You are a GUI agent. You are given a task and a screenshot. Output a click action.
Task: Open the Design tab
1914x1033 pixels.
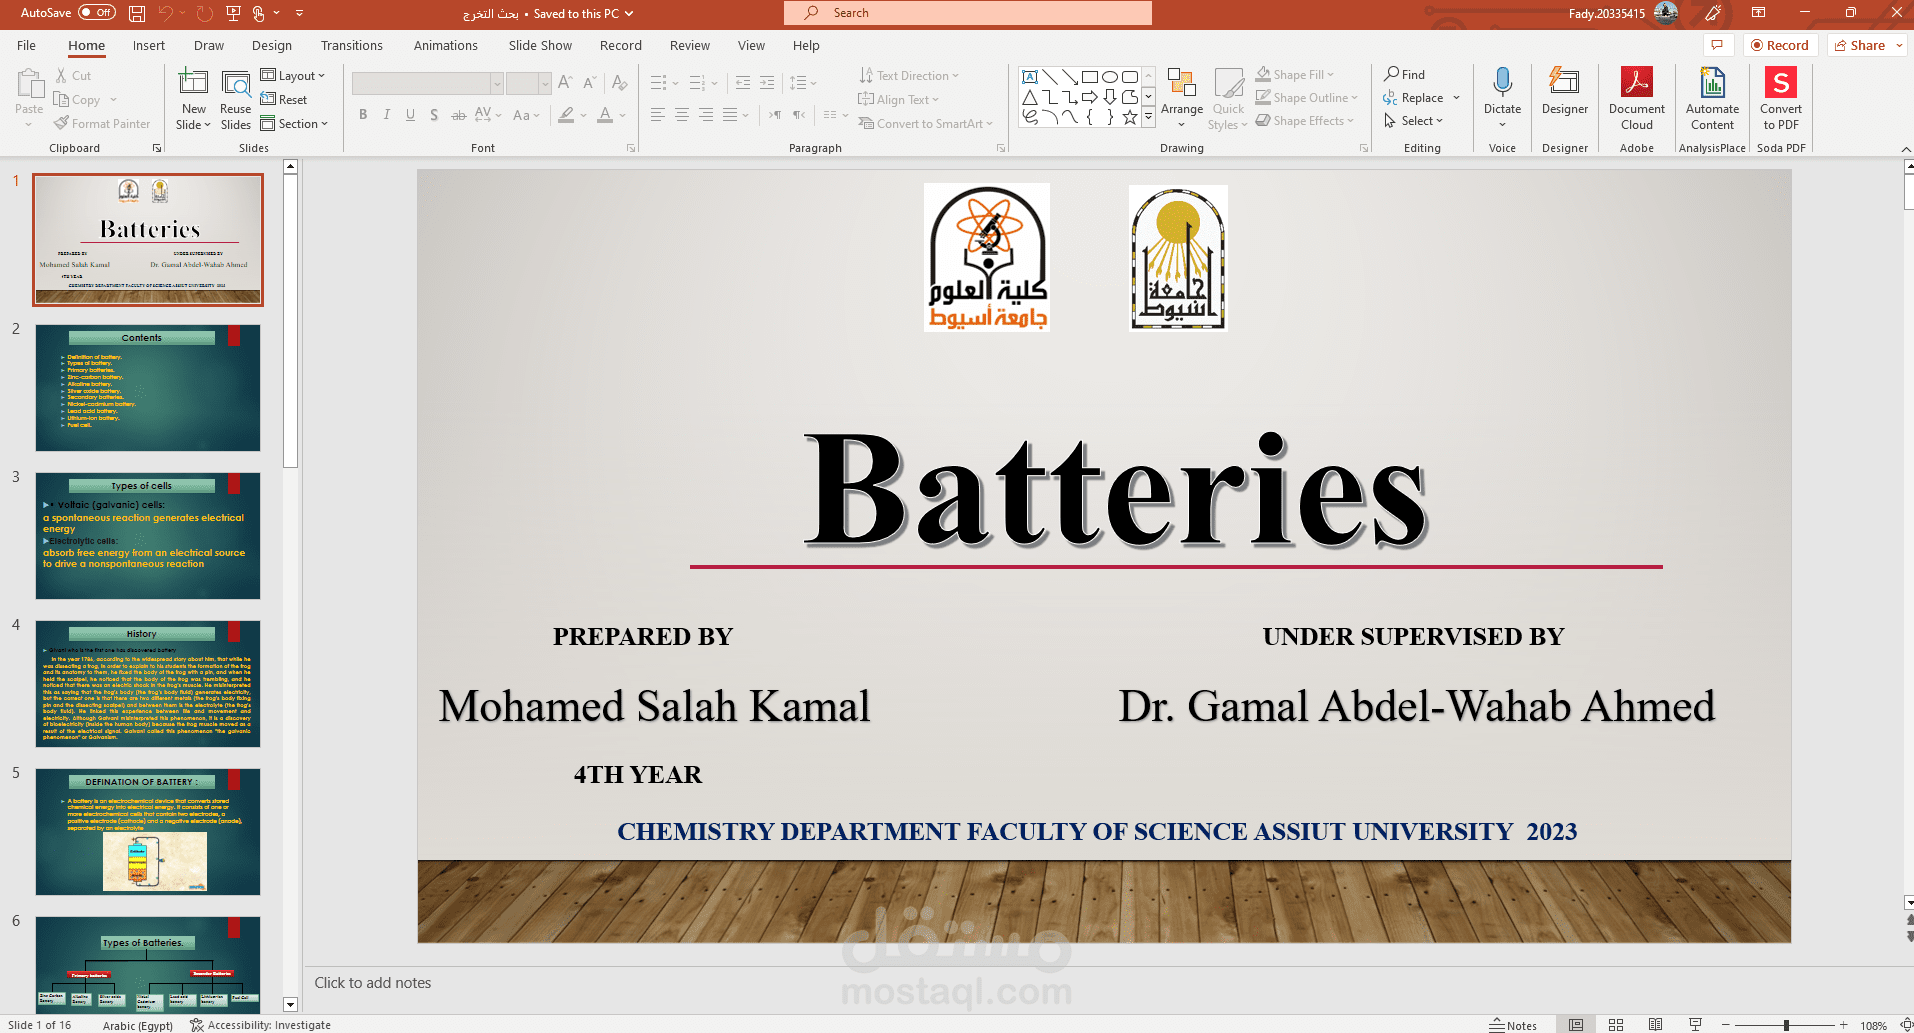tap(272, 46)
